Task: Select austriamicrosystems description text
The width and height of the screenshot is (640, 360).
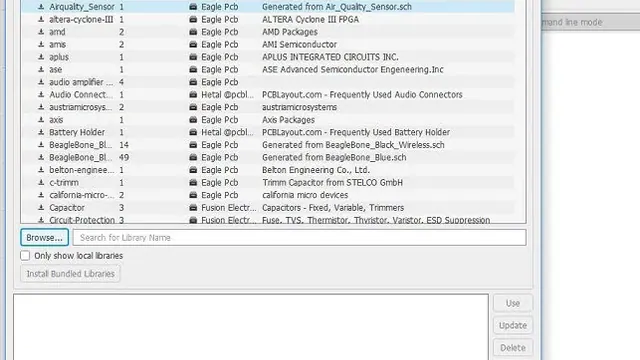Action: pos(299,107)
